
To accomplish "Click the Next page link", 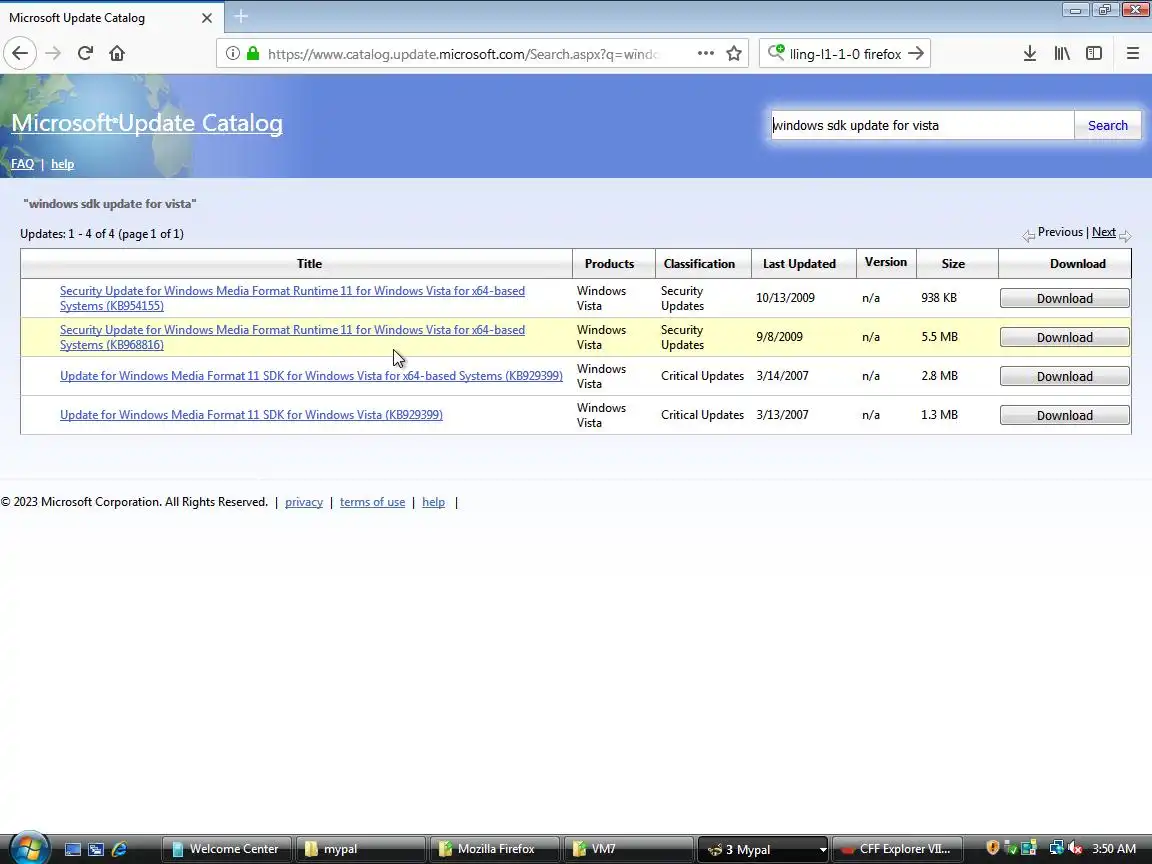I will [x=1104, y=232].
